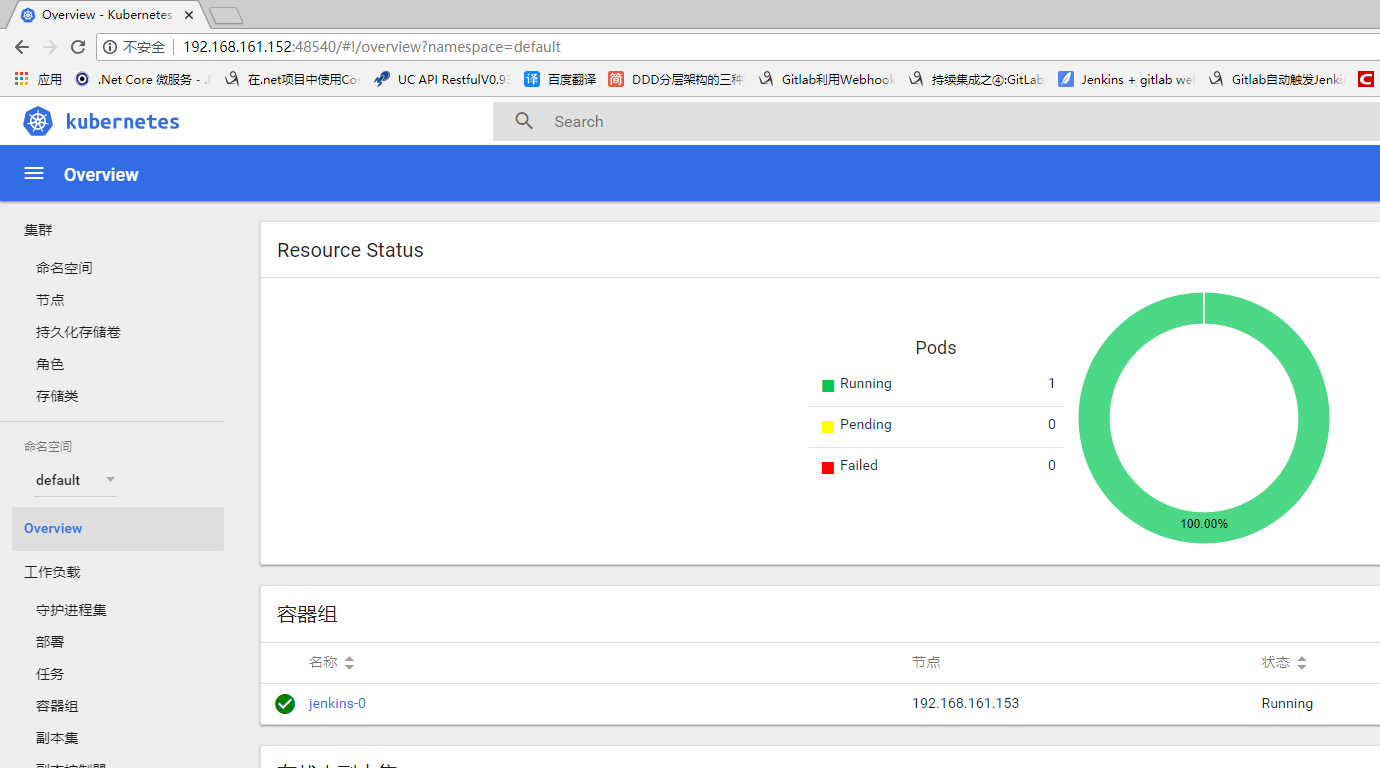Click the browser reload icon
This screenshot has height=768, width=1380.
coord(78,47)
